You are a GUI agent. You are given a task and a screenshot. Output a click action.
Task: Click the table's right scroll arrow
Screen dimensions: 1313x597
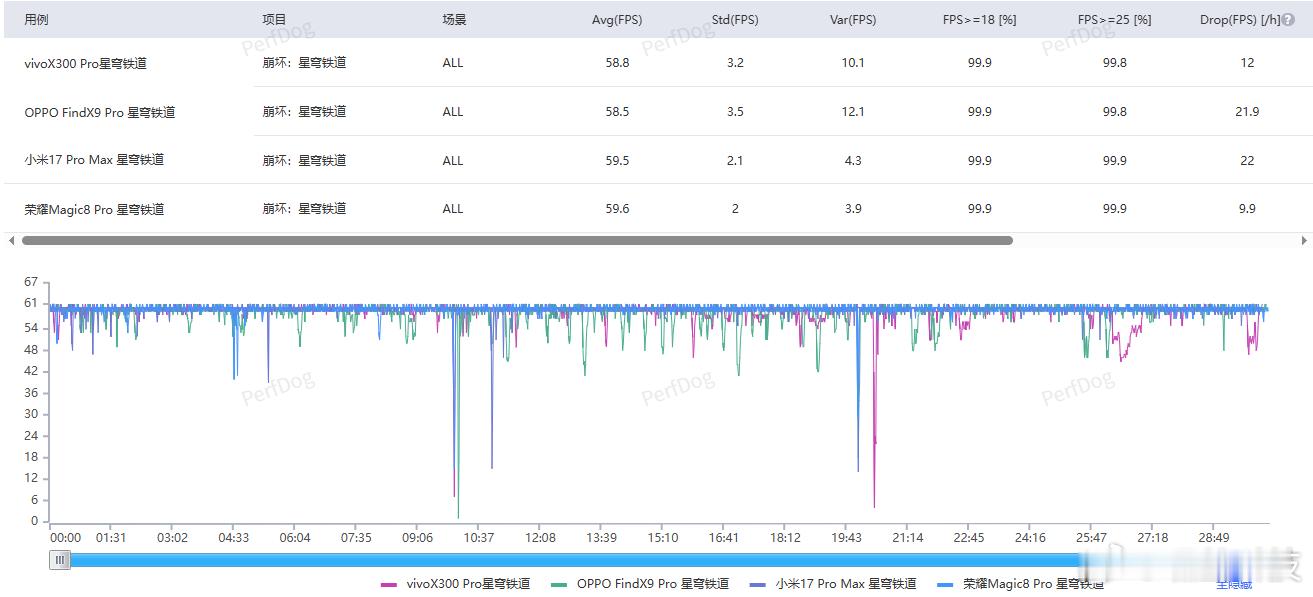tap(1304, 241)
